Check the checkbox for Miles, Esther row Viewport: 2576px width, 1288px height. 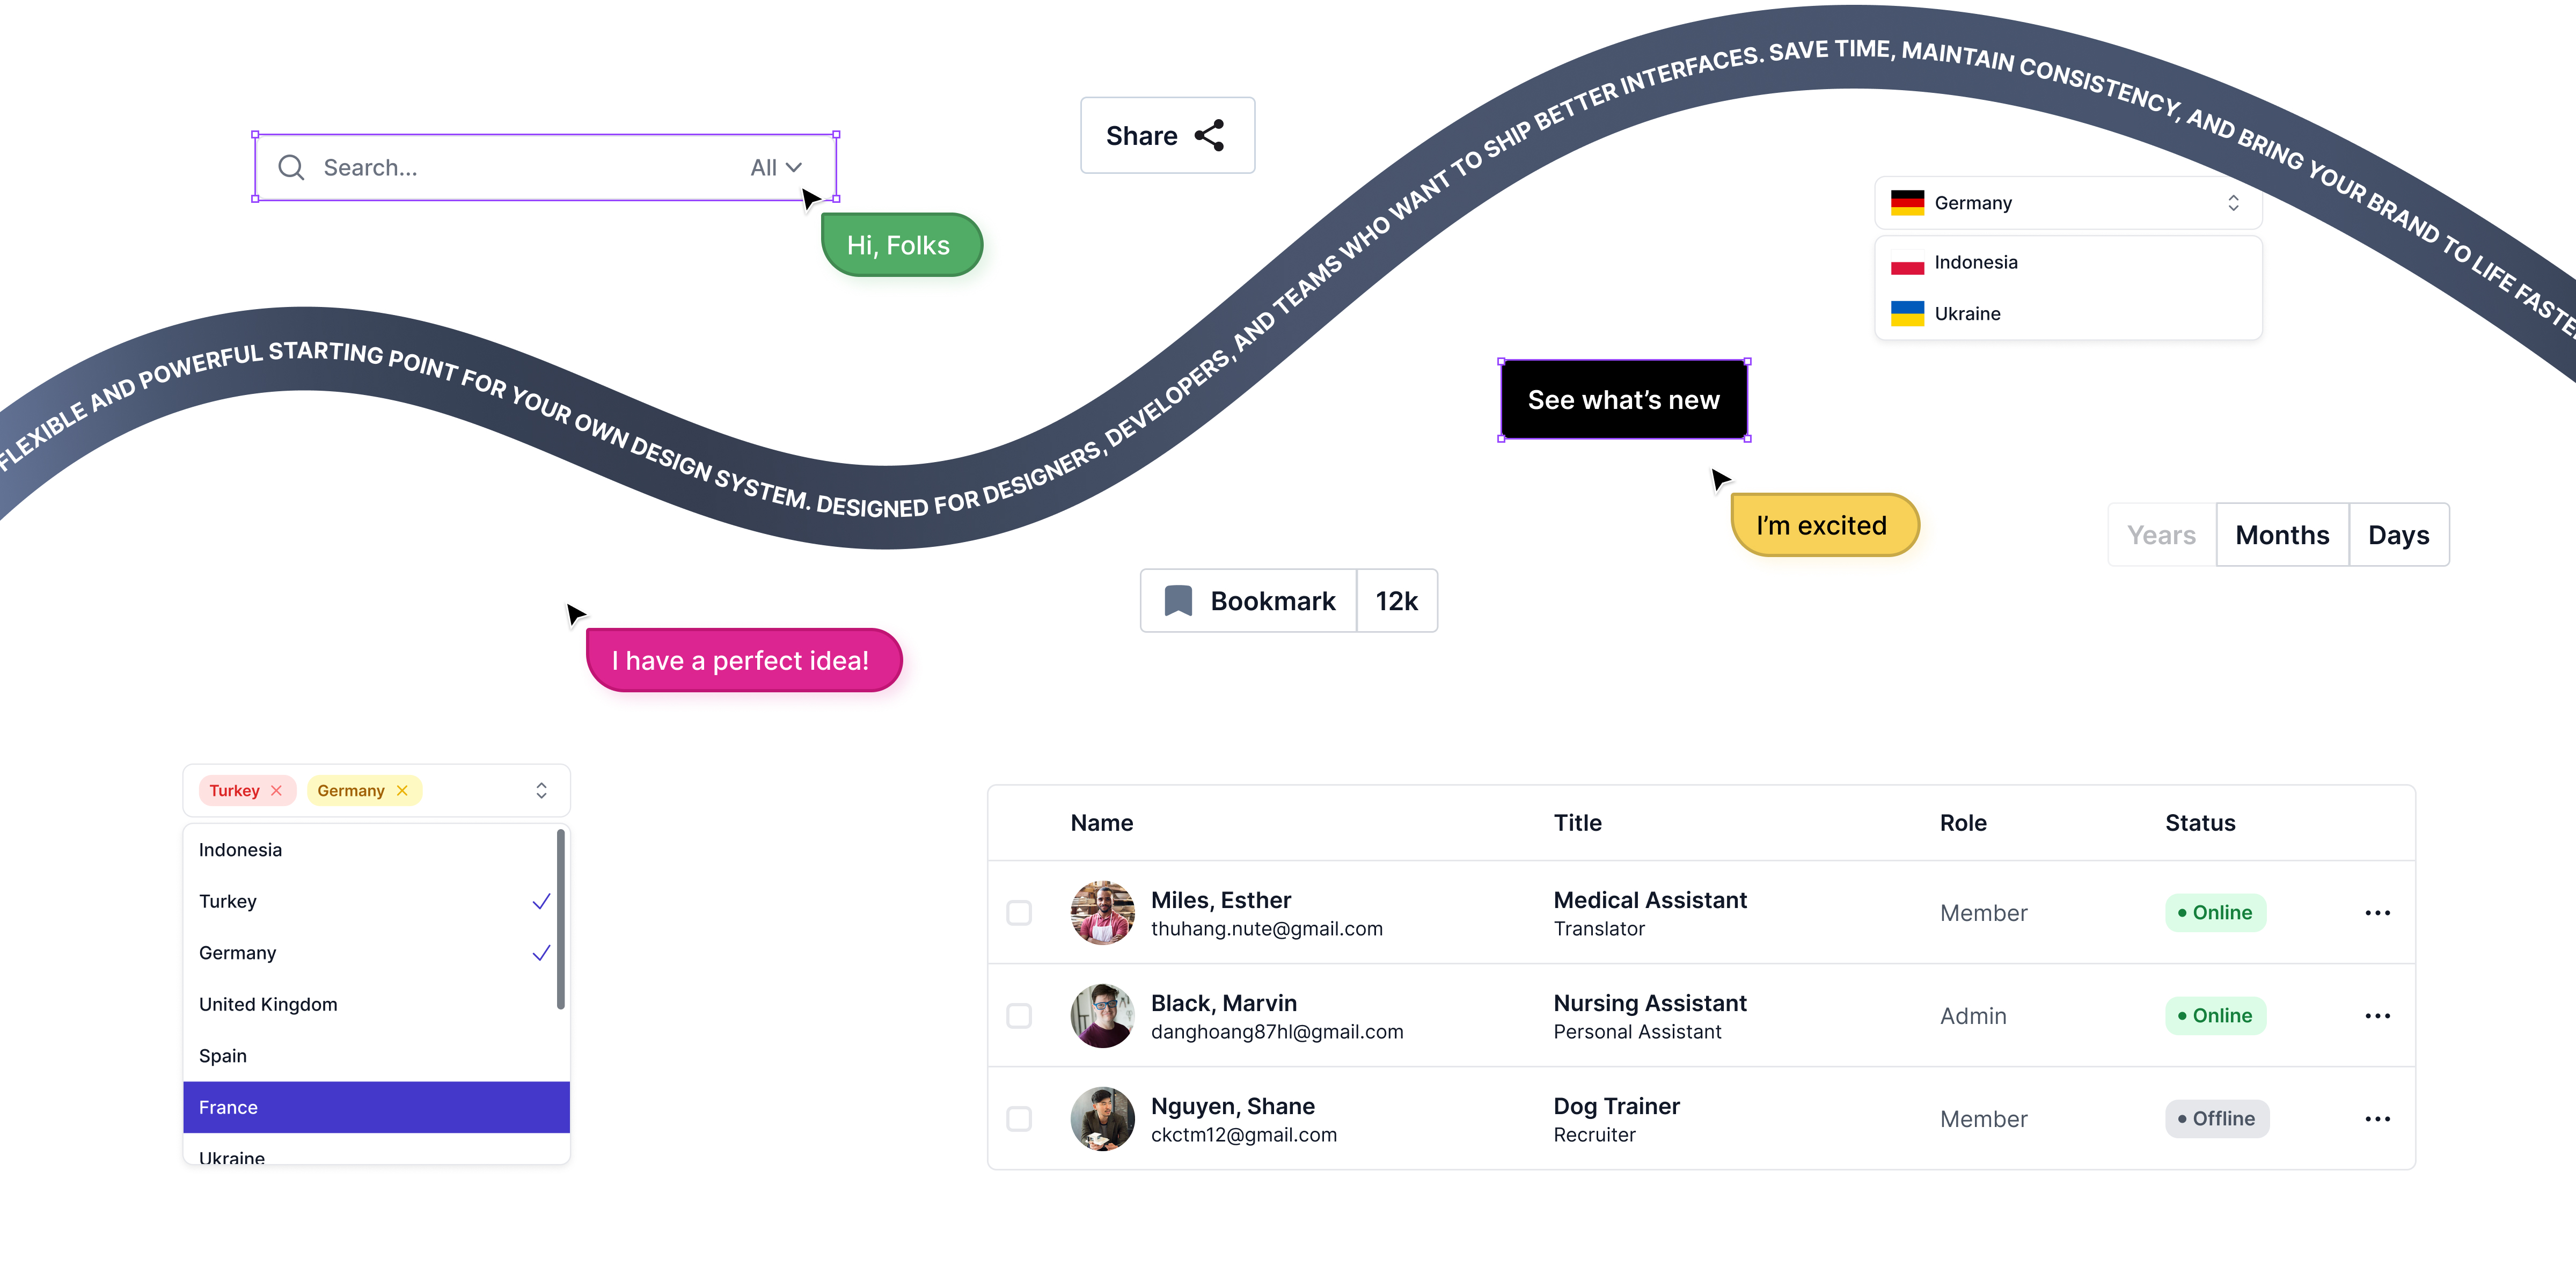point(1019,913)
